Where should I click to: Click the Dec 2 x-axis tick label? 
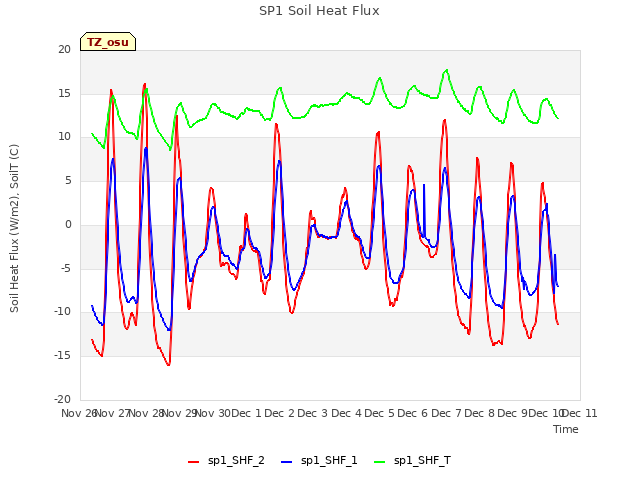pos(280,413)
